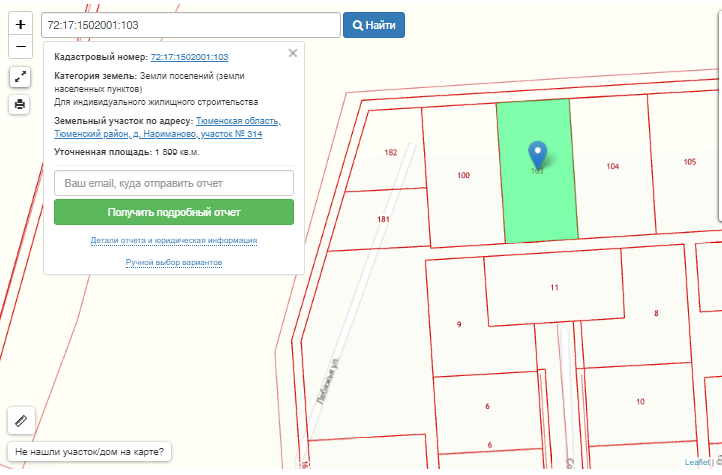Click the blue location pin marker
Screen dimensions: 722x475
(x=538, y=154)
